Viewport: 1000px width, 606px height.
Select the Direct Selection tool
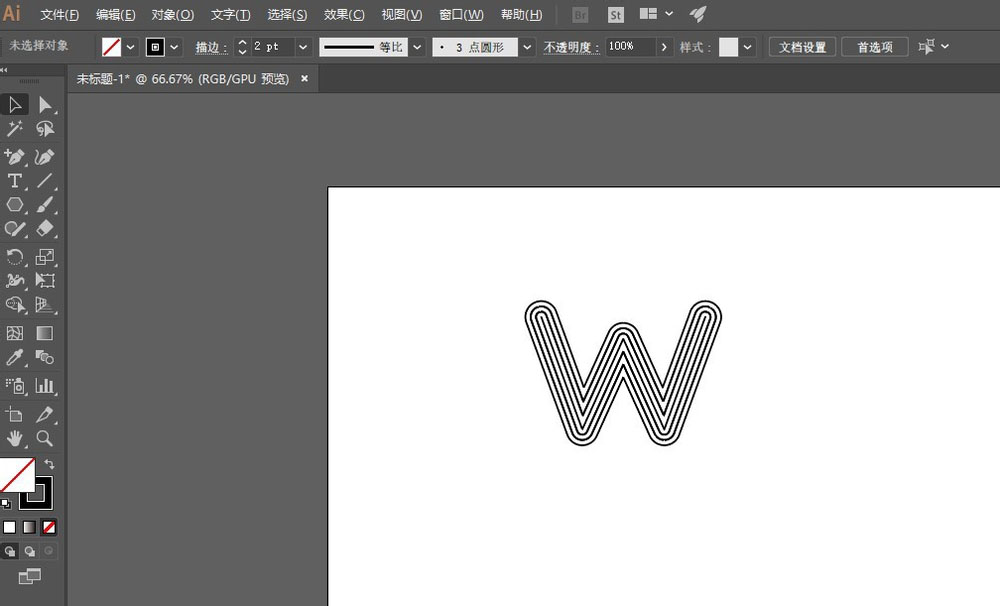(x=45, y=105)
